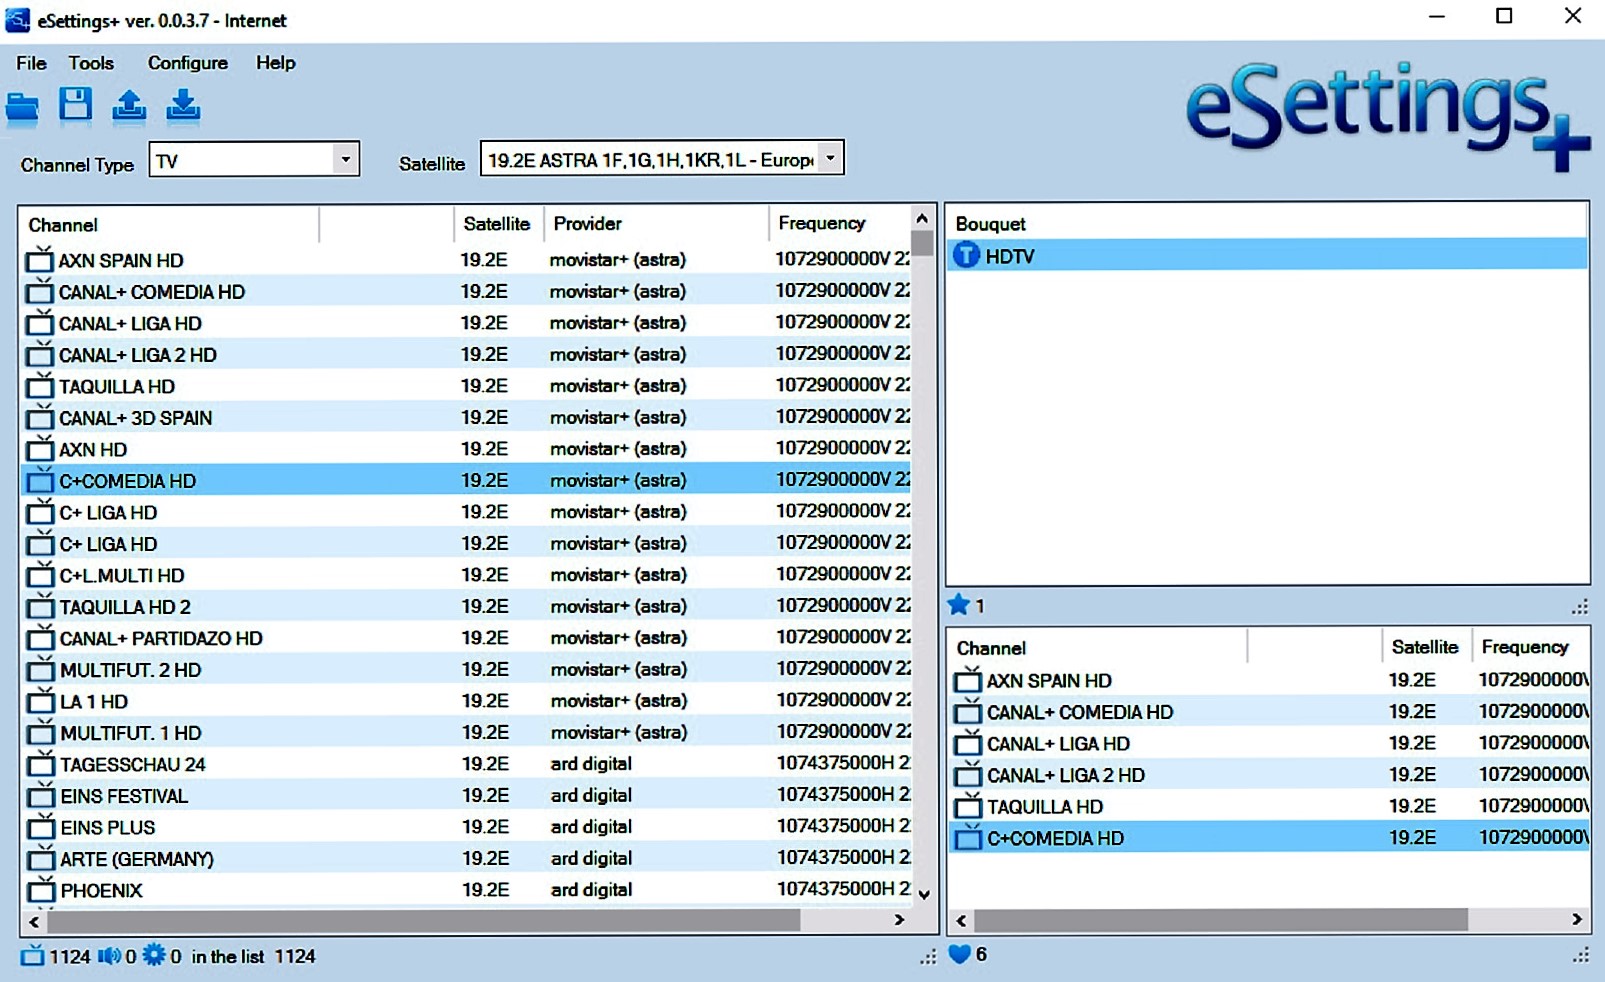Click main list vertical scrollbar up arrow

[922, 219]
